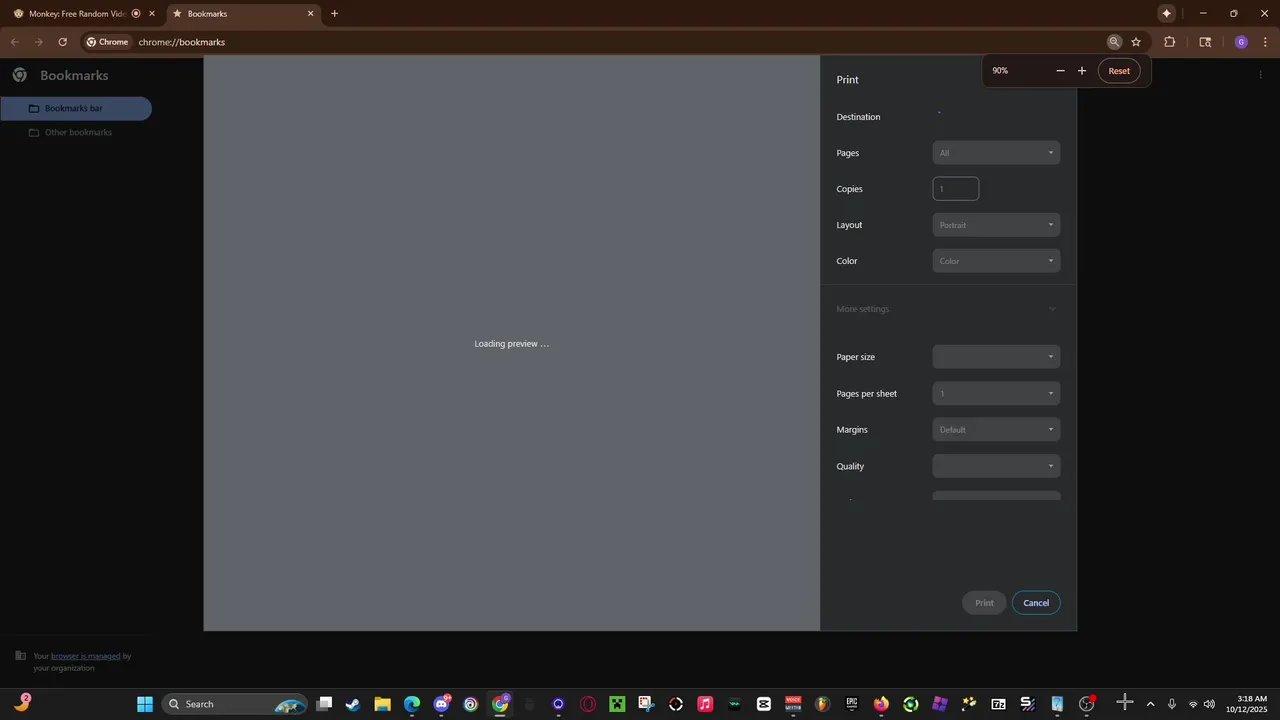Click the Copies input field
This screenshot has height=720, width=1280.
tap(956, 189)
